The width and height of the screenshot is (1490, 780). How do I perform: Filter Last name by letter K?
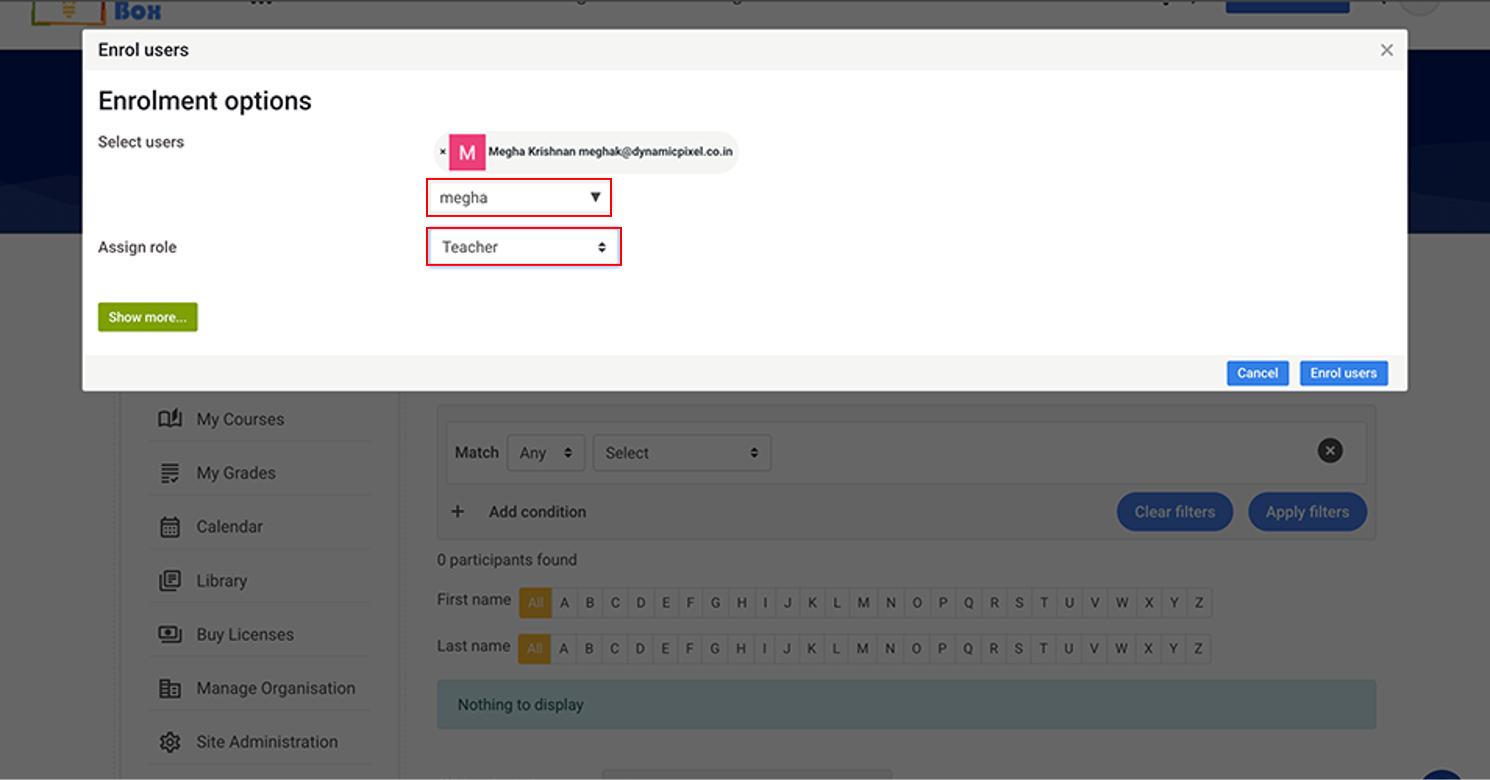812,649
